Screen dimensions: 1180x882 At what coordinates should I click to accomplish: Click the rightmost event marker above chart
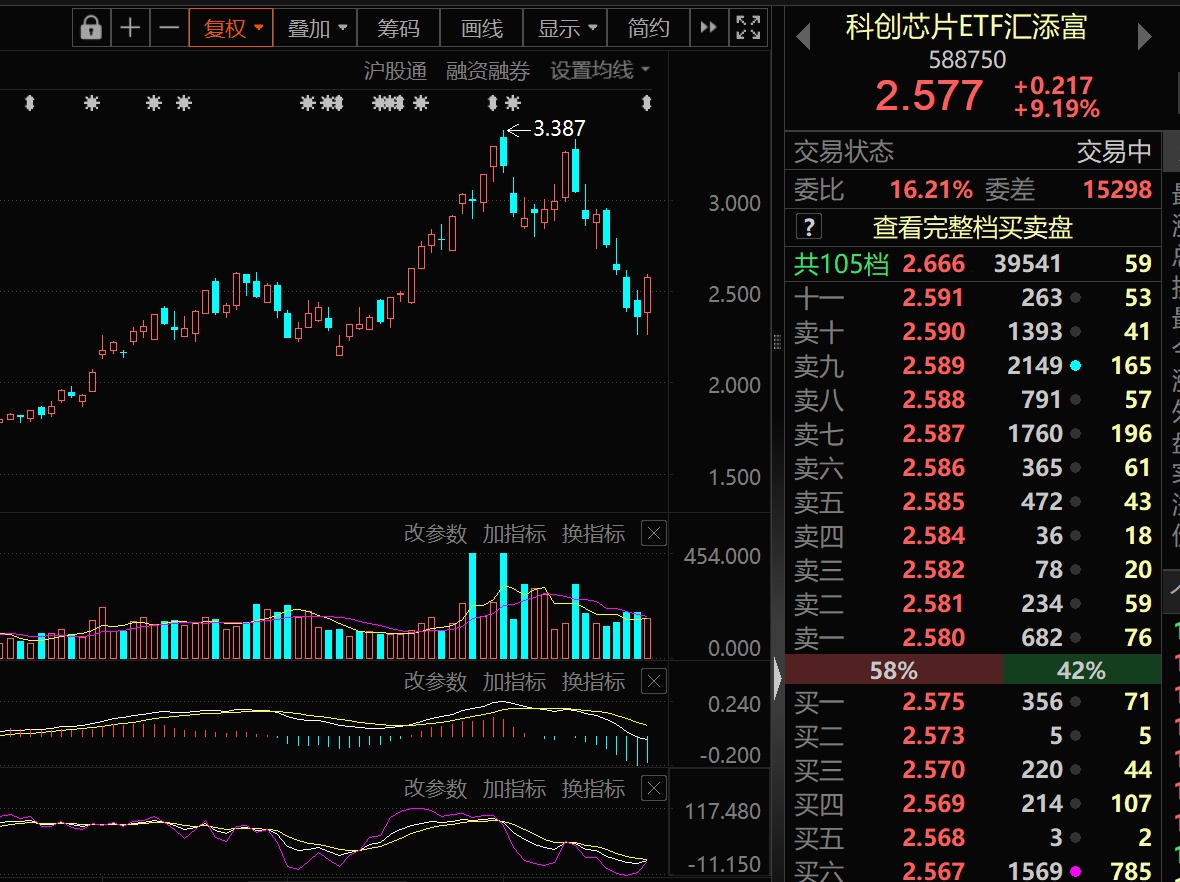(x=646, y=103)
